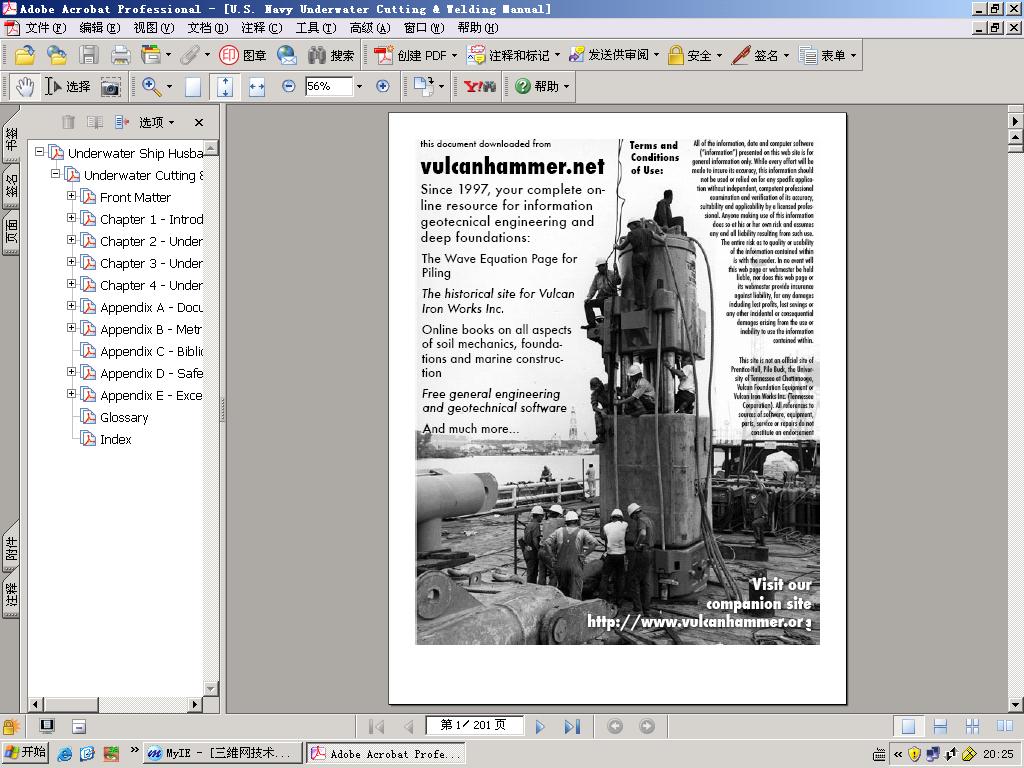Click the Sign (签名) button

tap(761, 56)
